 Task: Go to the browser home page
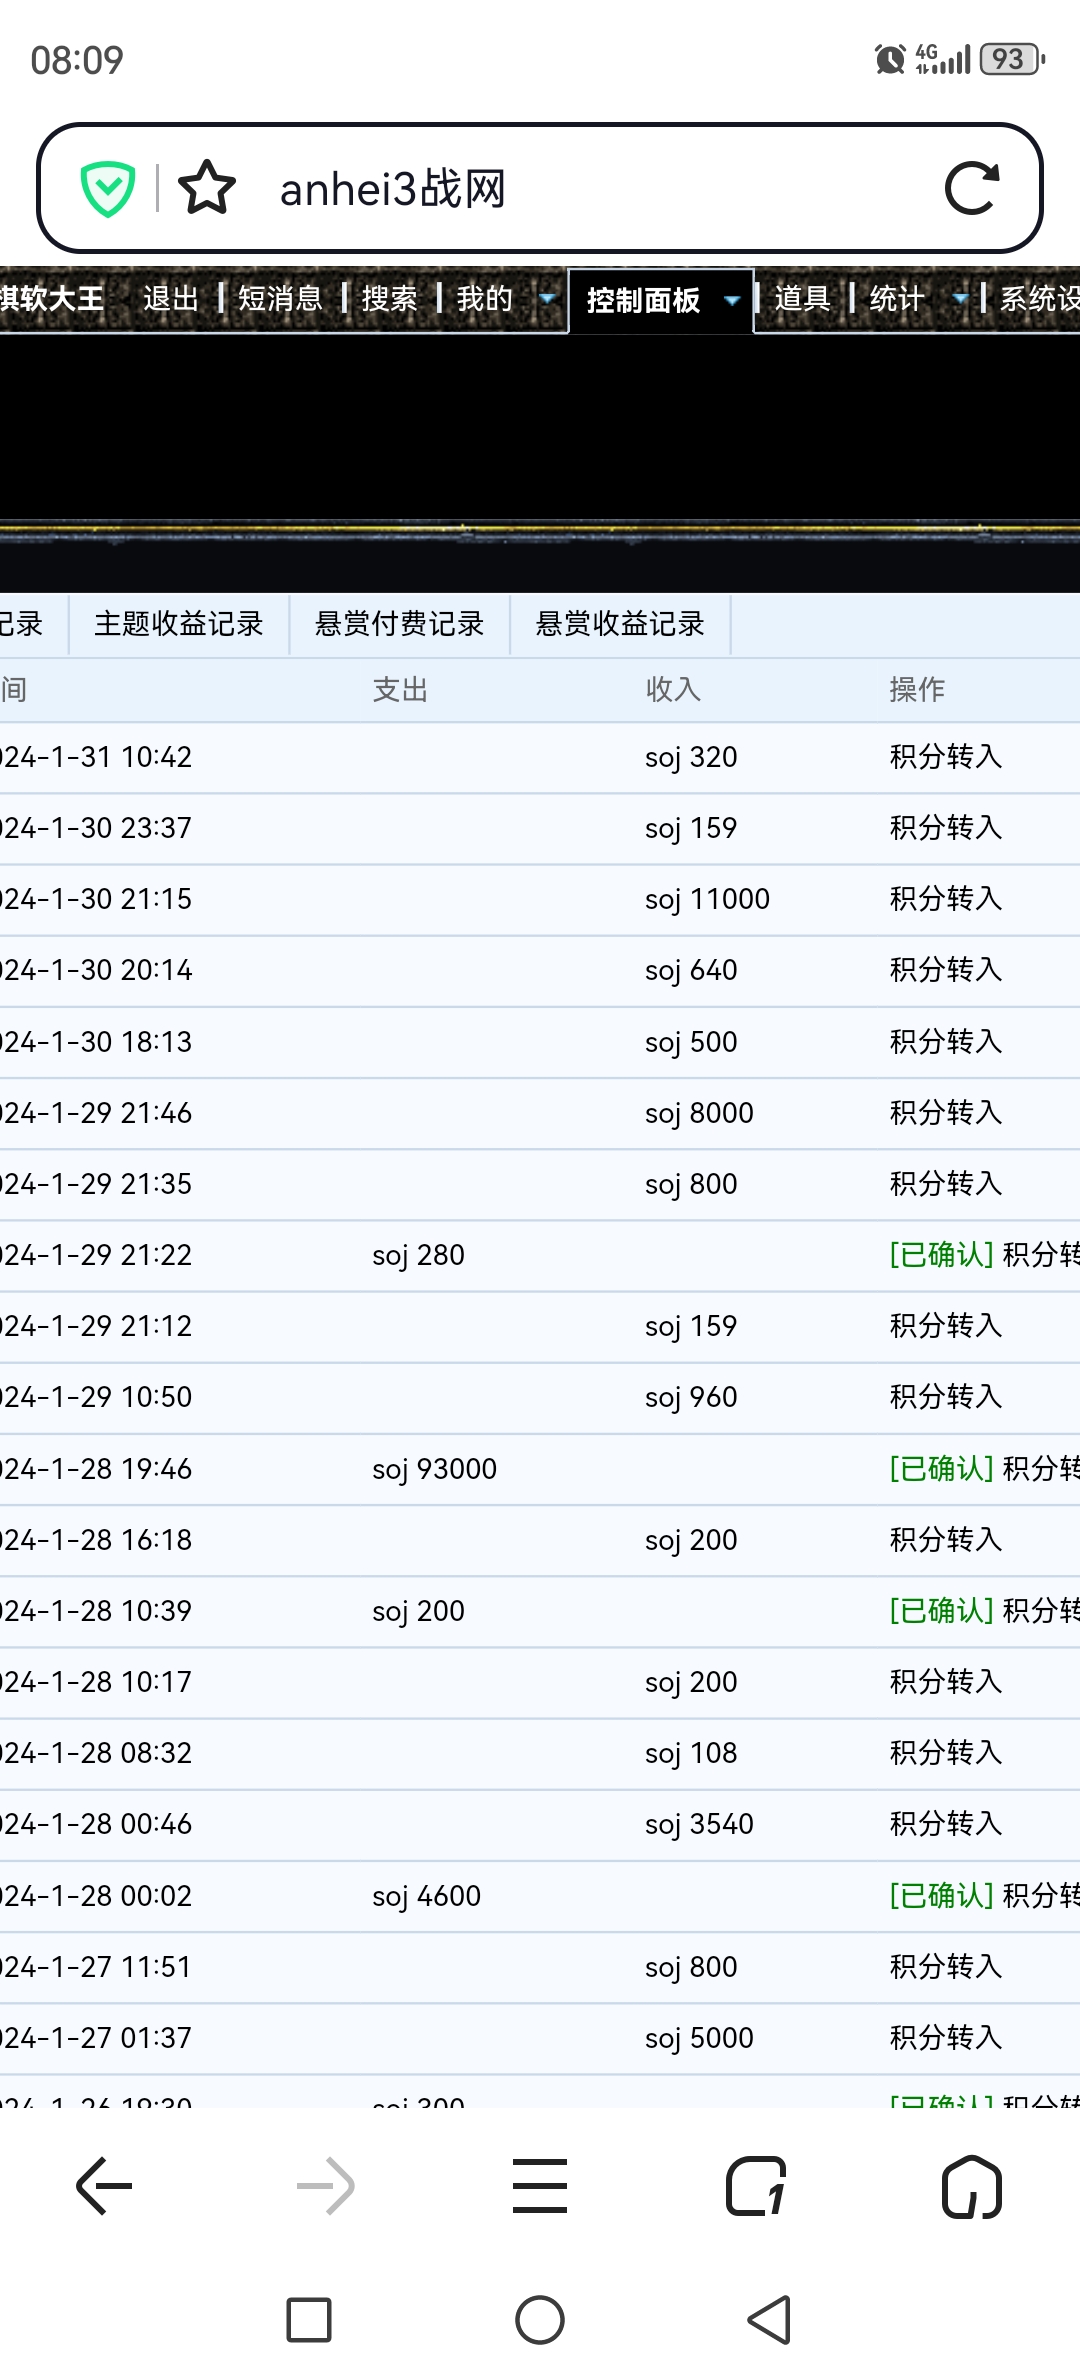[971, 2186]
